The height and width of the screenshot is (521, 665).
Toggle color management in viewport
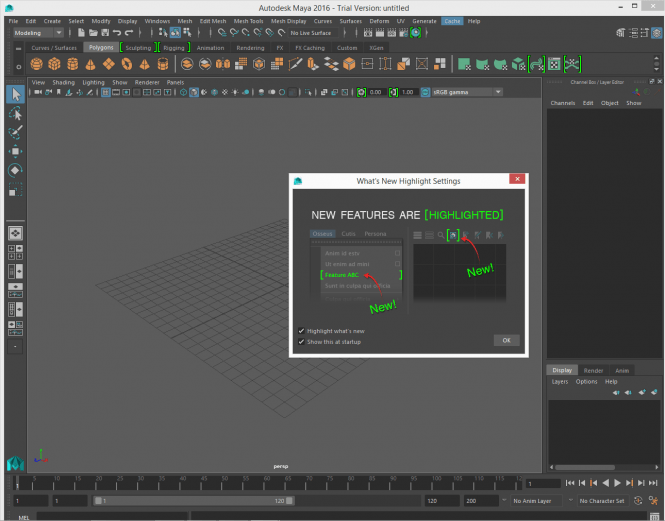[425, 92]
